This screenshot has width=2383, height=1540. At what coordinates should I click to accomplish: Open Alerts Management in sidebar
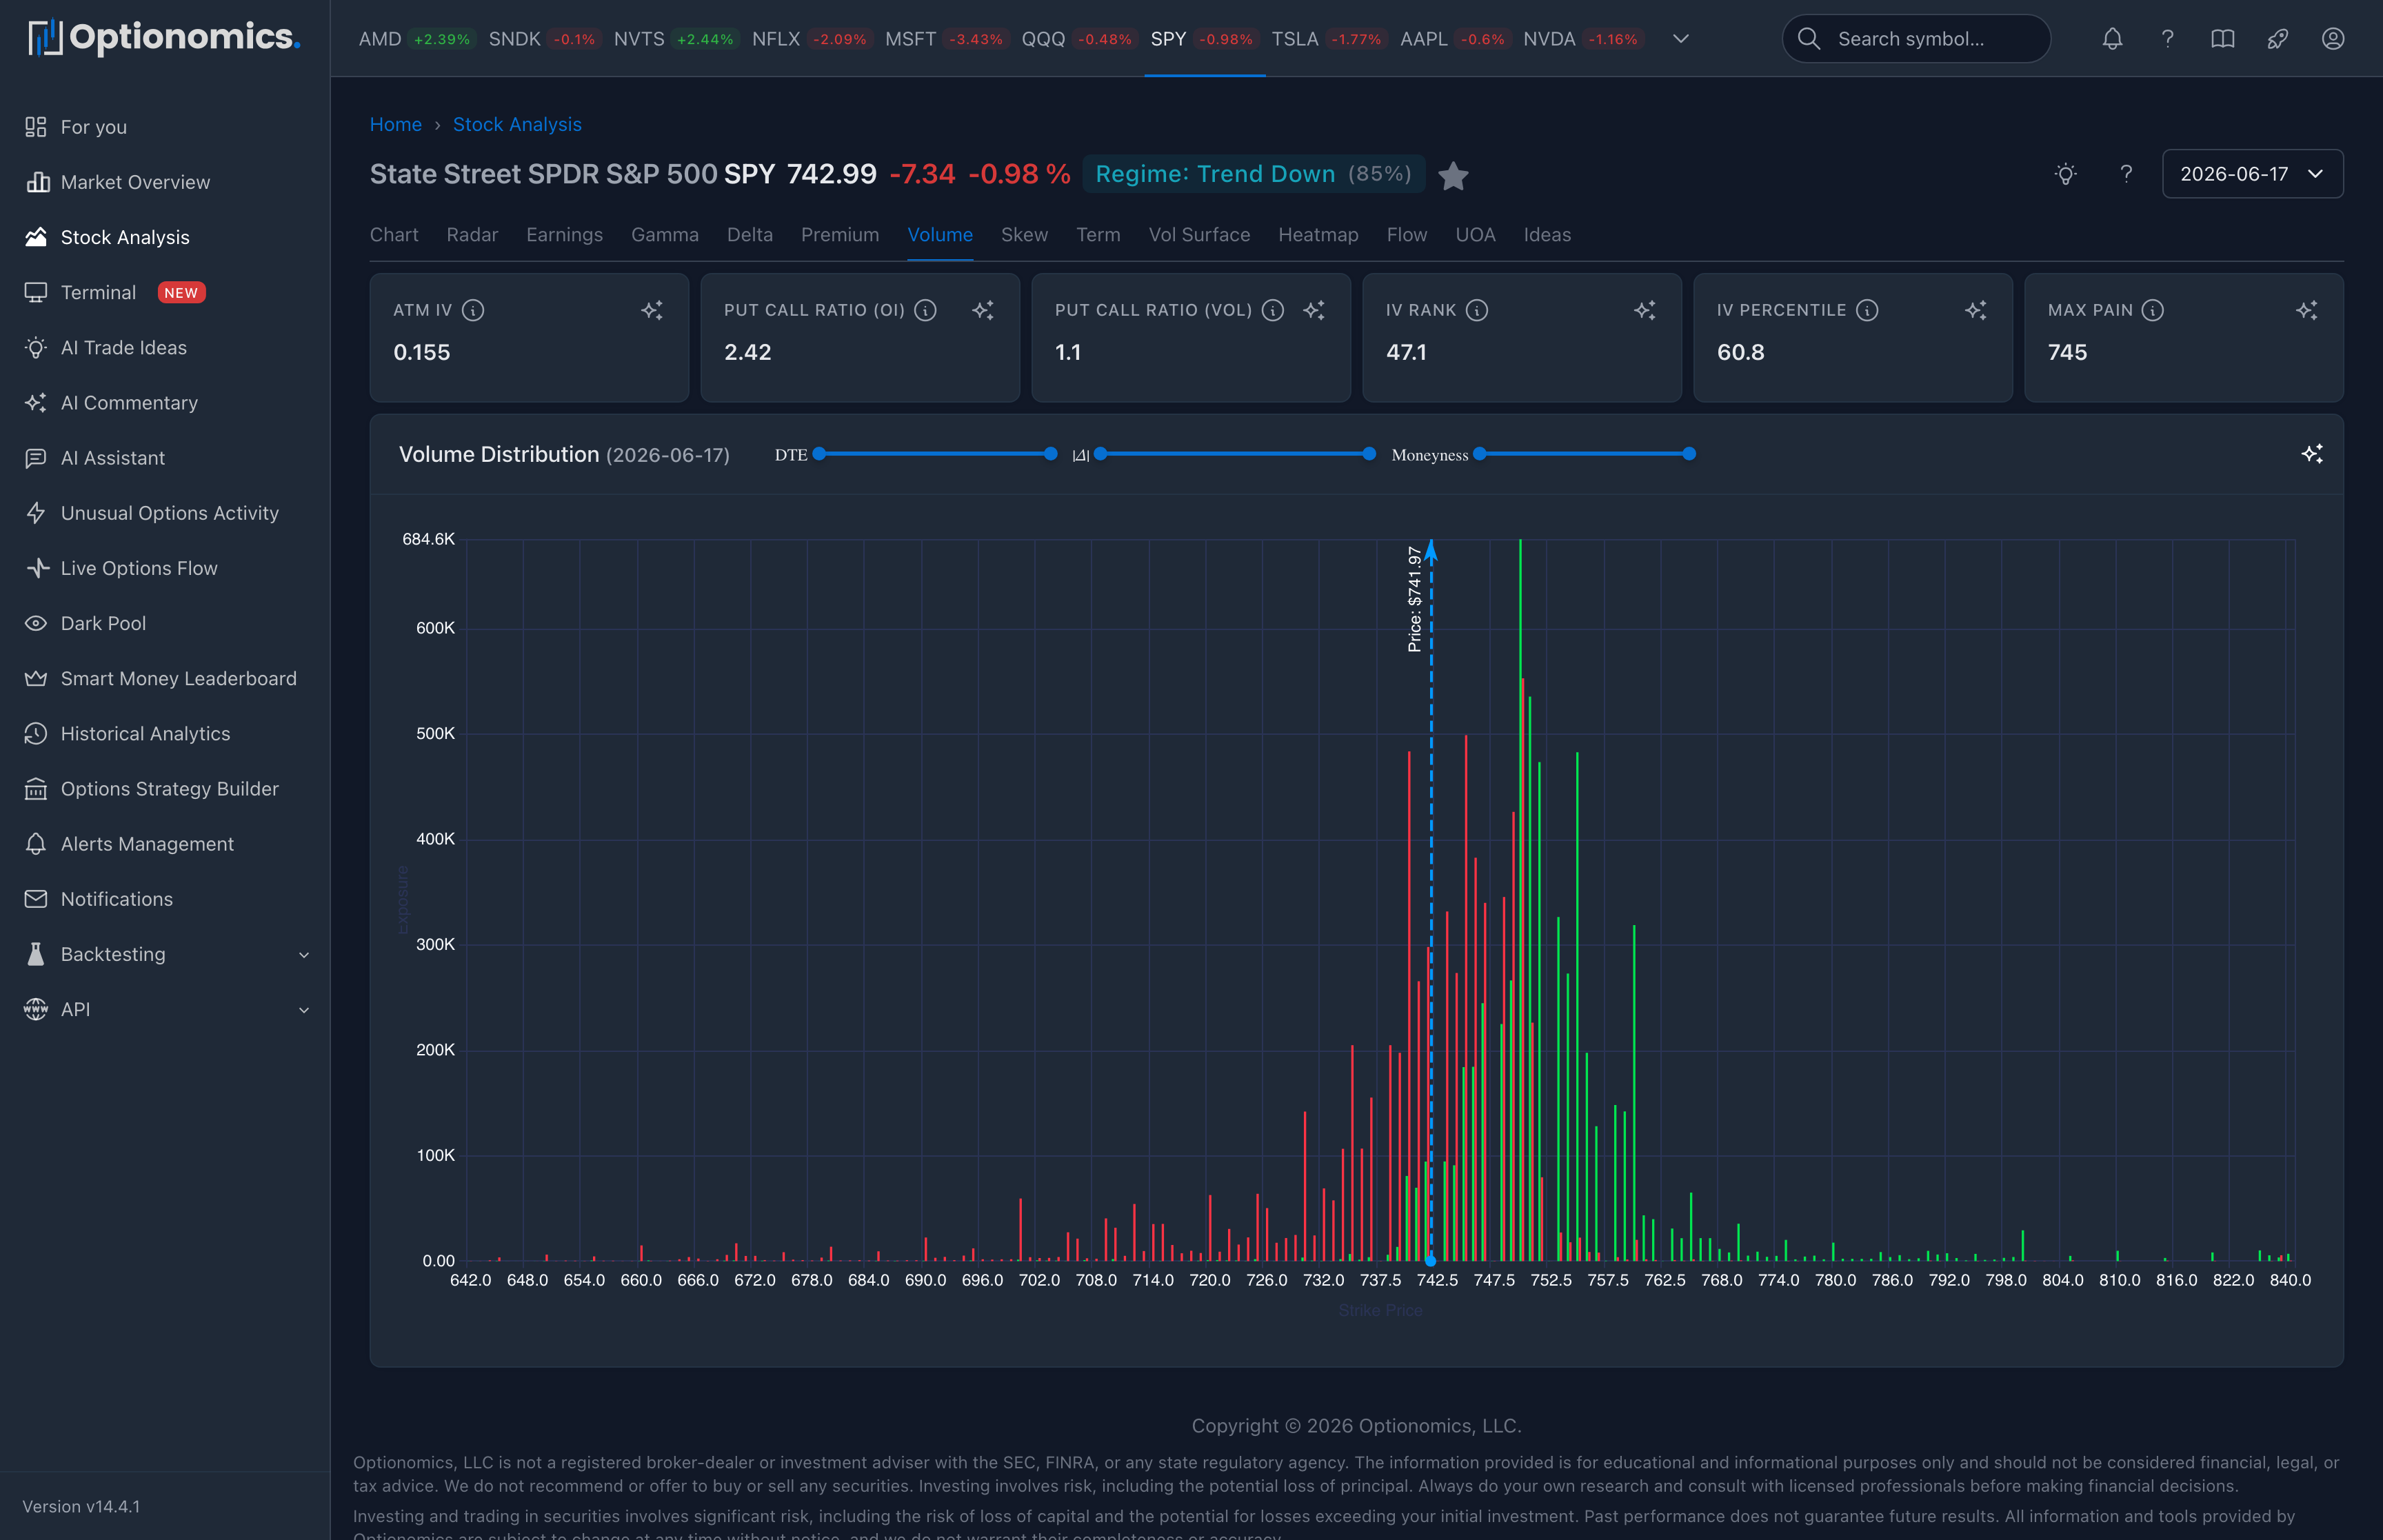click(165, 844)
